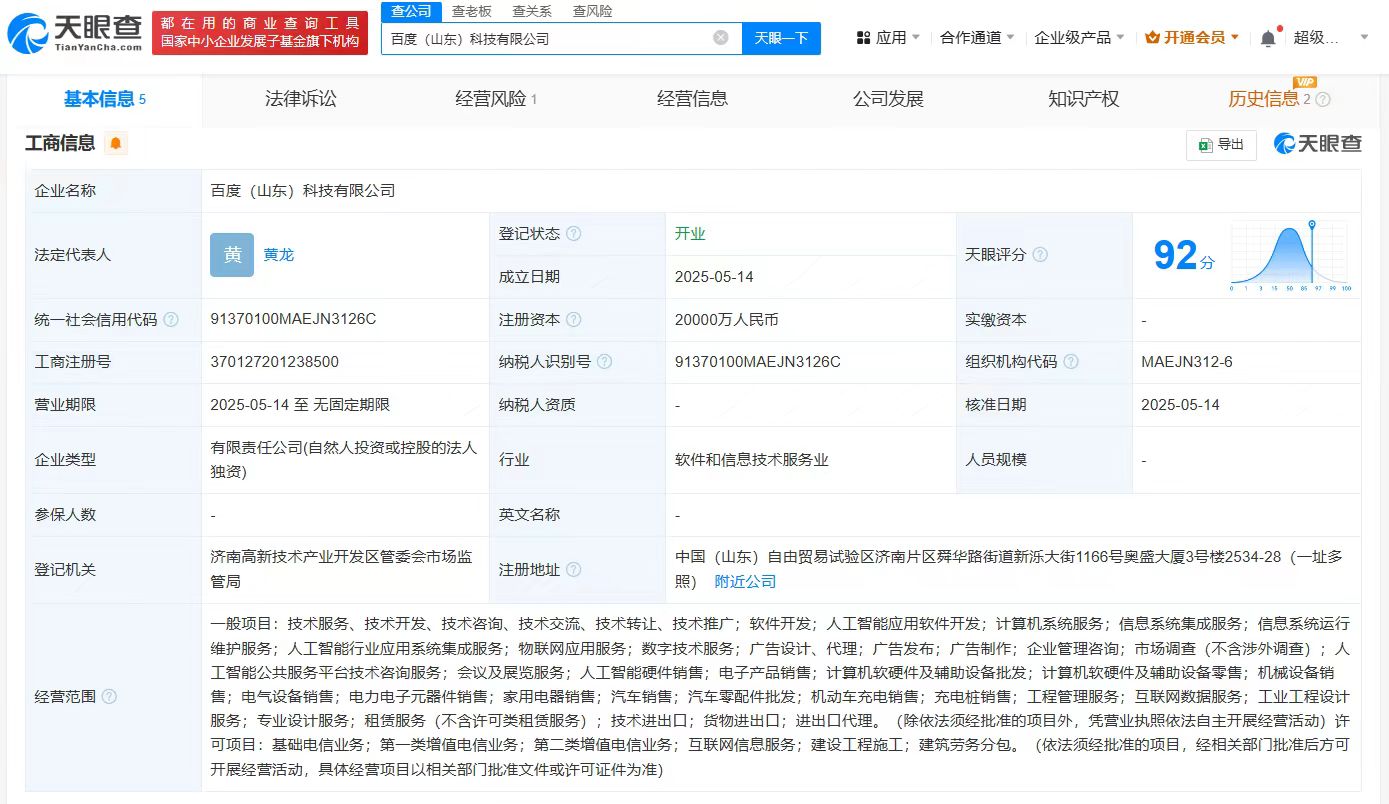Click the help icon beside 经营范围

tap(109, 696)
